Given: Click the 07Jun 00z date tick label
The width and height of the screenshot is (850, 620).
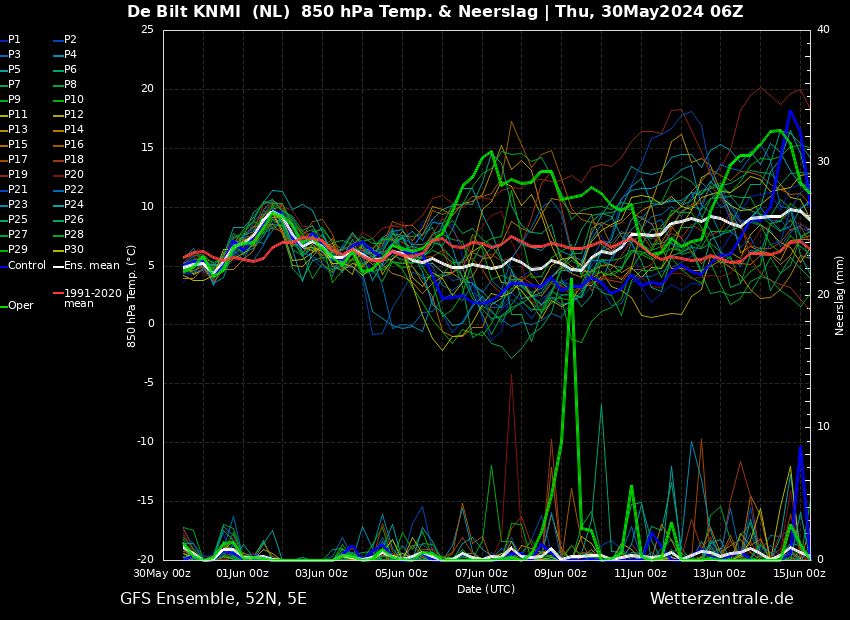Looking at the screenshot, I should [481, 573].
